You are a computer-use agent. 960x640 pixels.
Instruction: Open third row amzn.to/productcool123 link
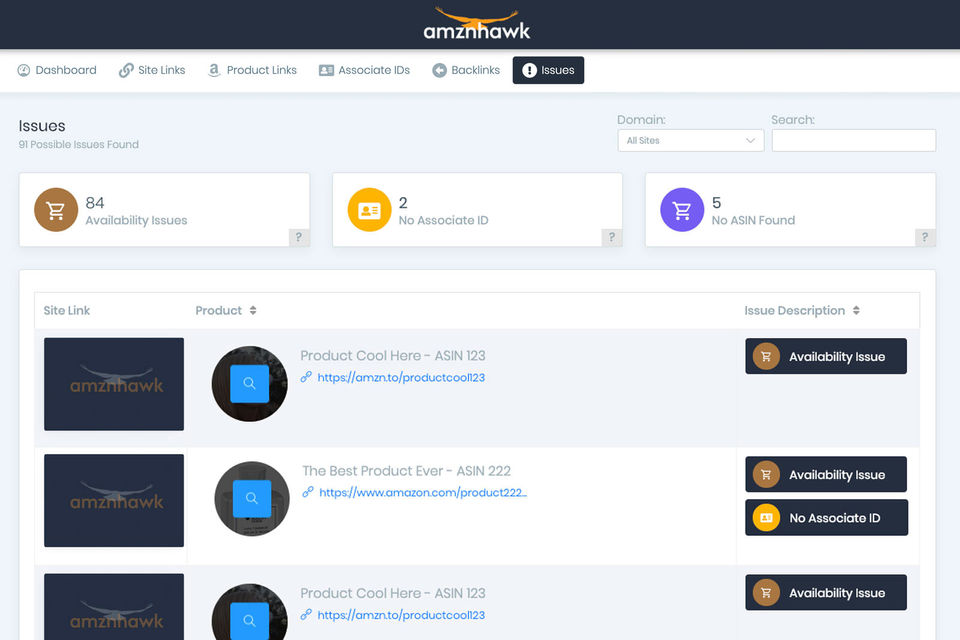(x=401, y=616)
